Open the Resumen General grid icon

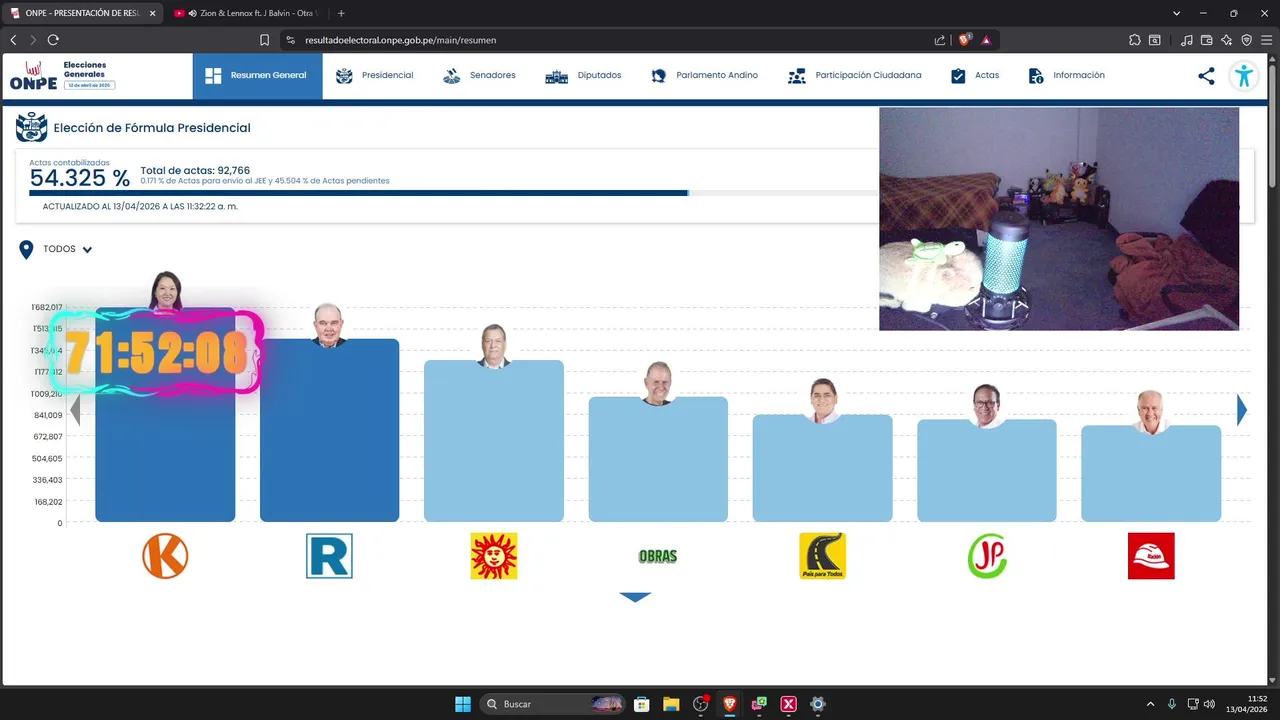click(213, 76)
